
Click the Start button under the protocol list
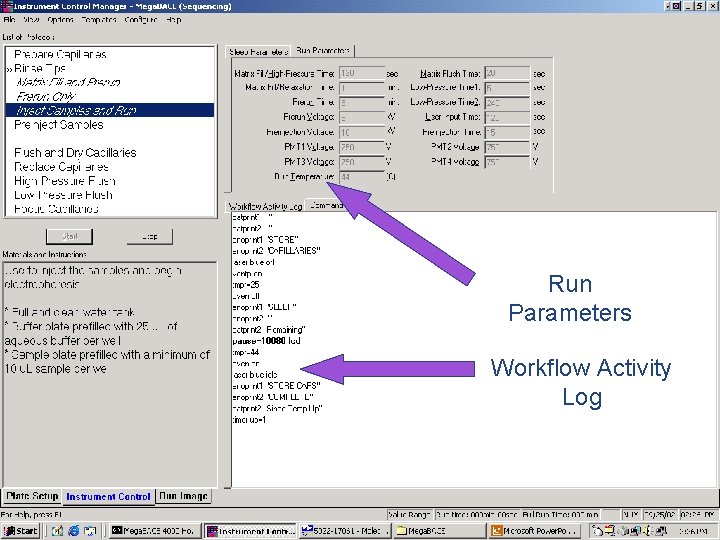click(69, 236)
